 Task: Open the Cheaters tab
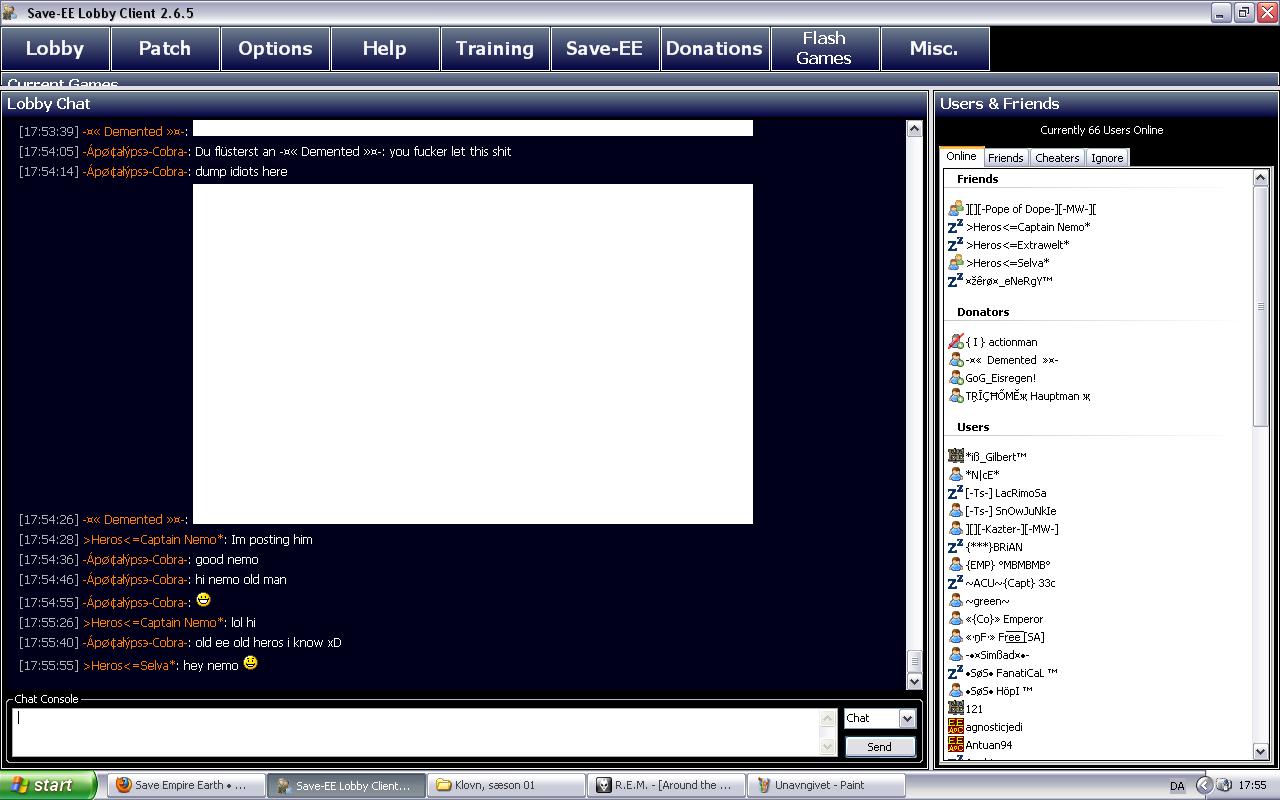click(1057, 158)
